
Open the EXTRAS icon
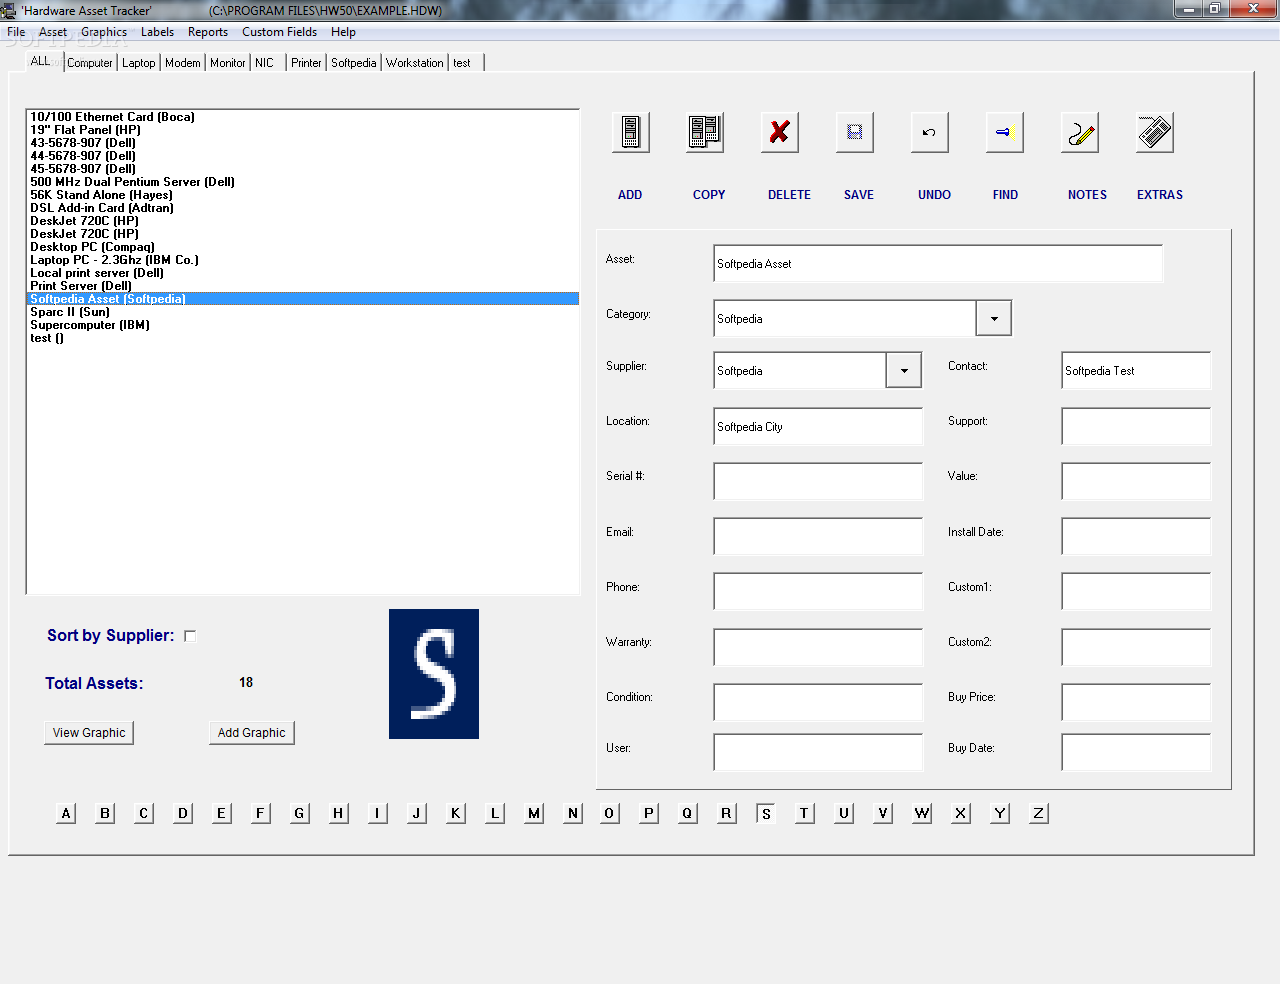[x=1155, y=132]
